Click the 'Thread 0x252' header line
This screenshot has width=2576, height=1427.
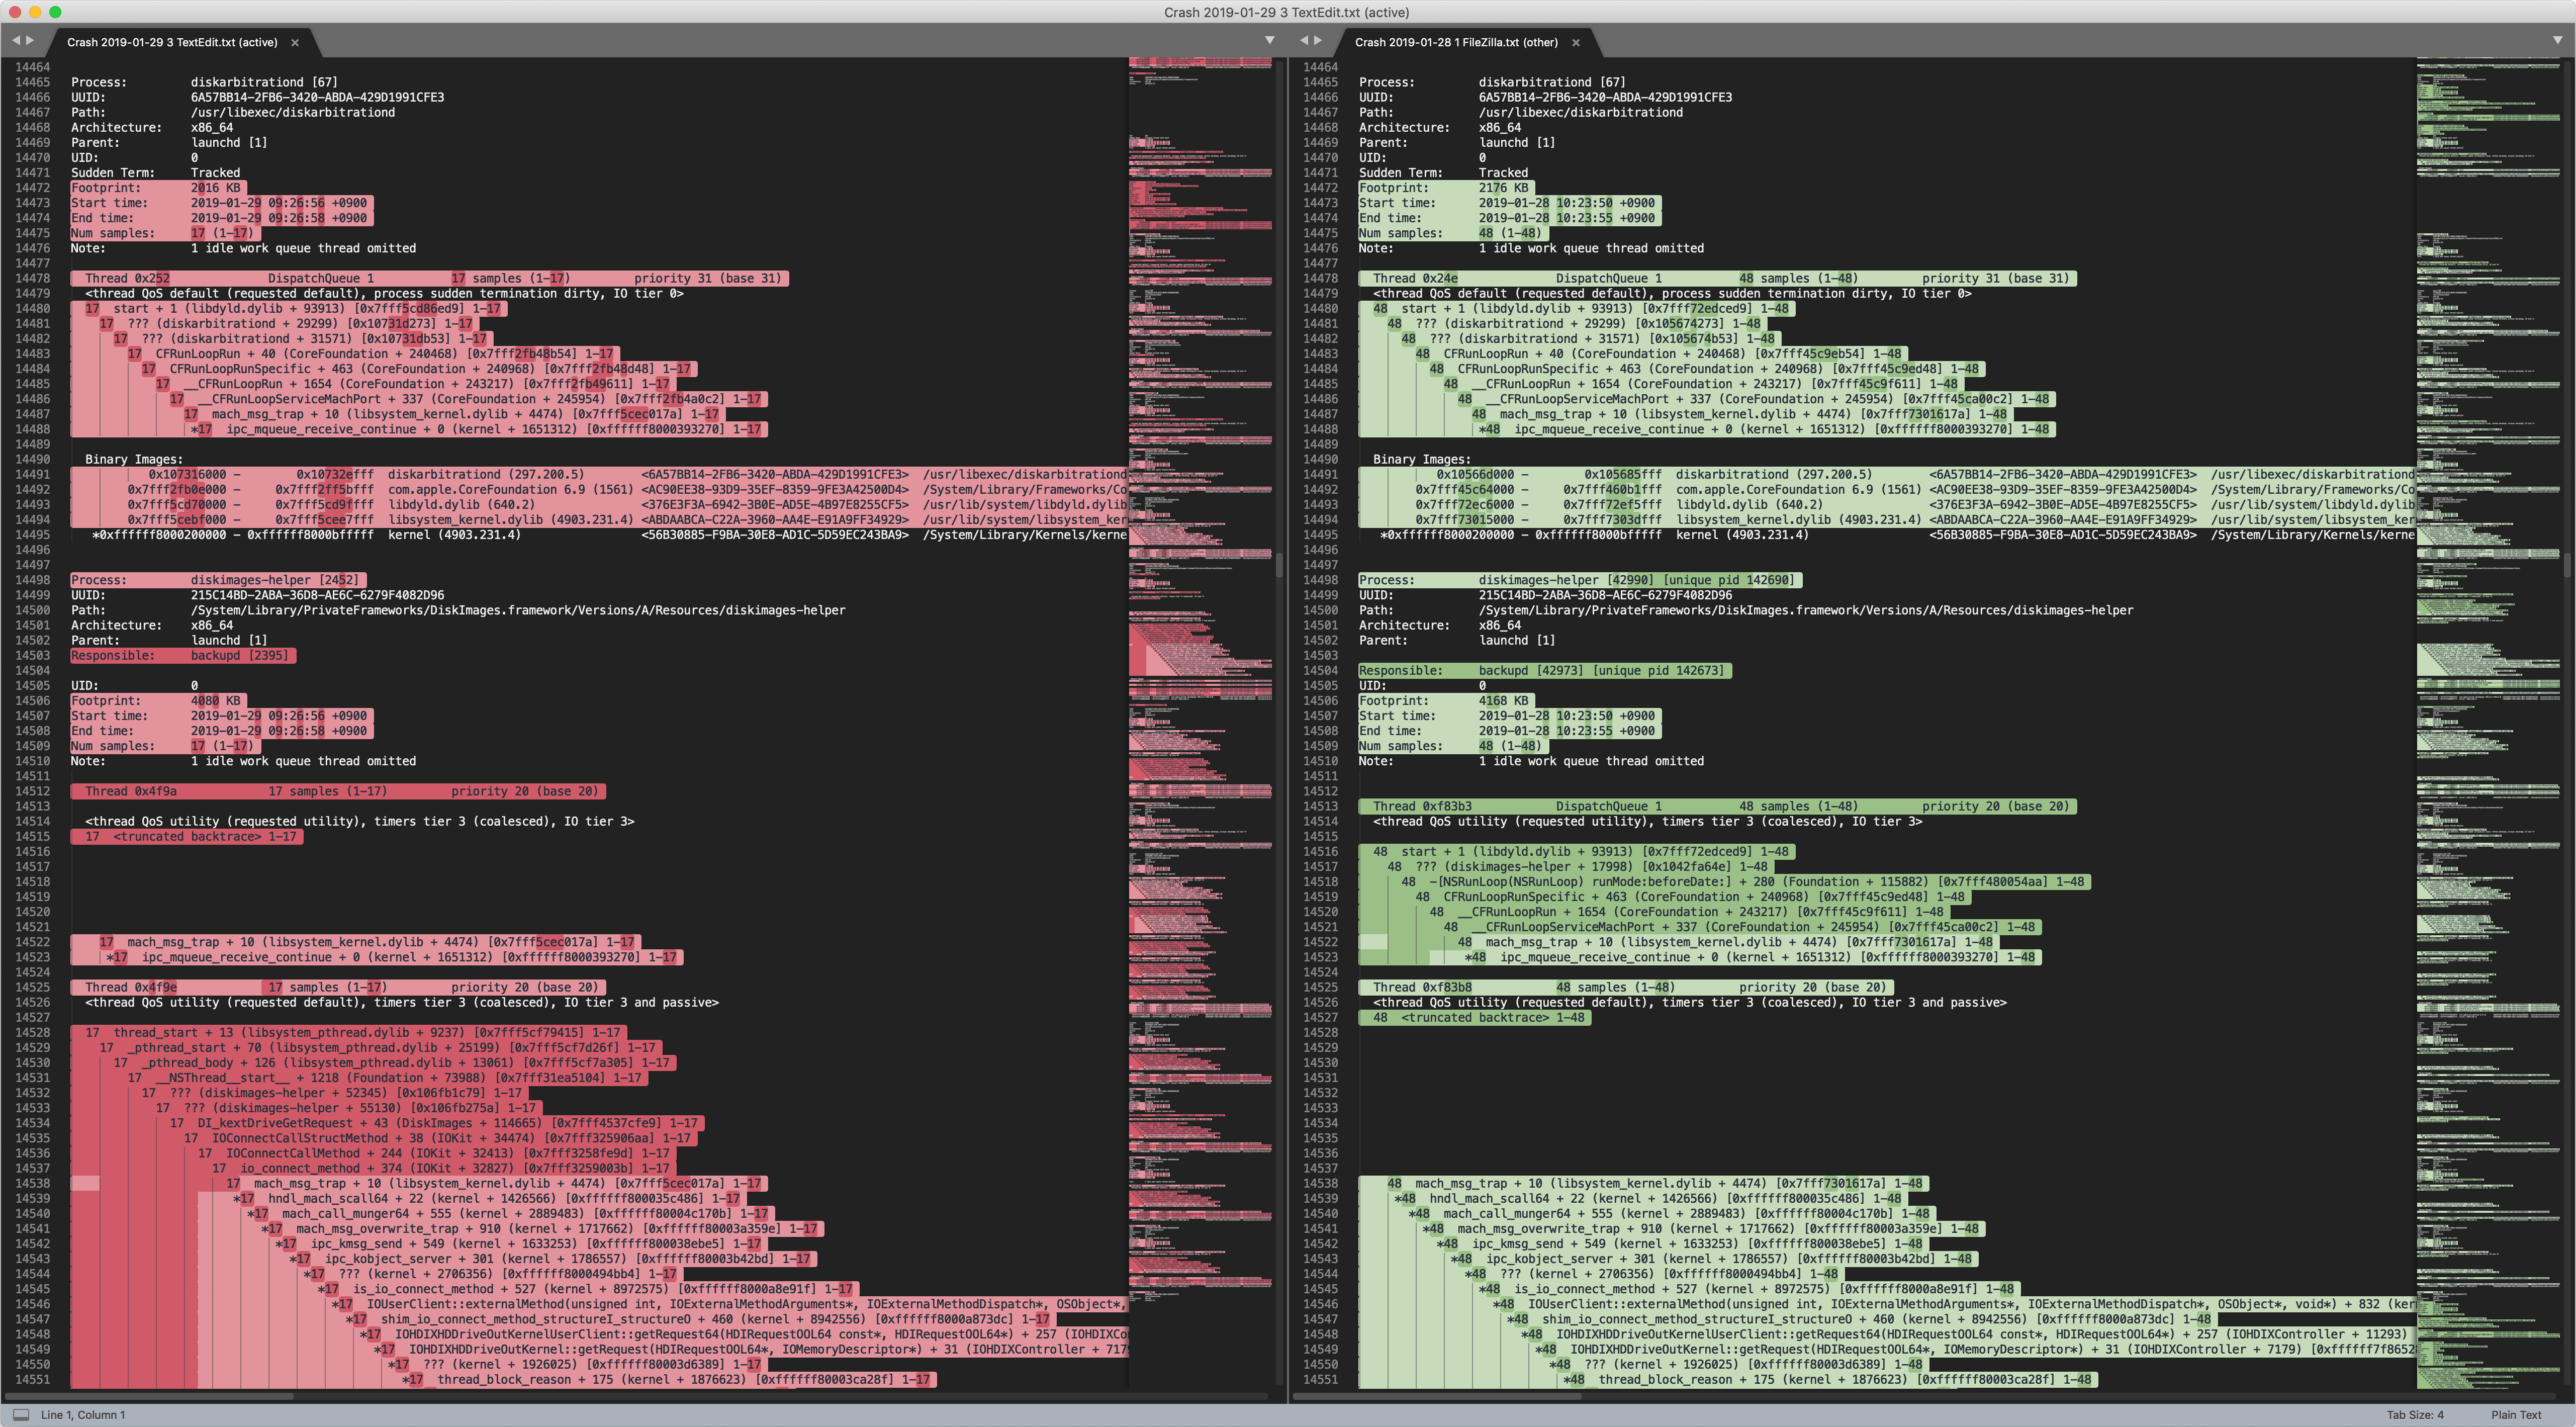click(429, 278)
